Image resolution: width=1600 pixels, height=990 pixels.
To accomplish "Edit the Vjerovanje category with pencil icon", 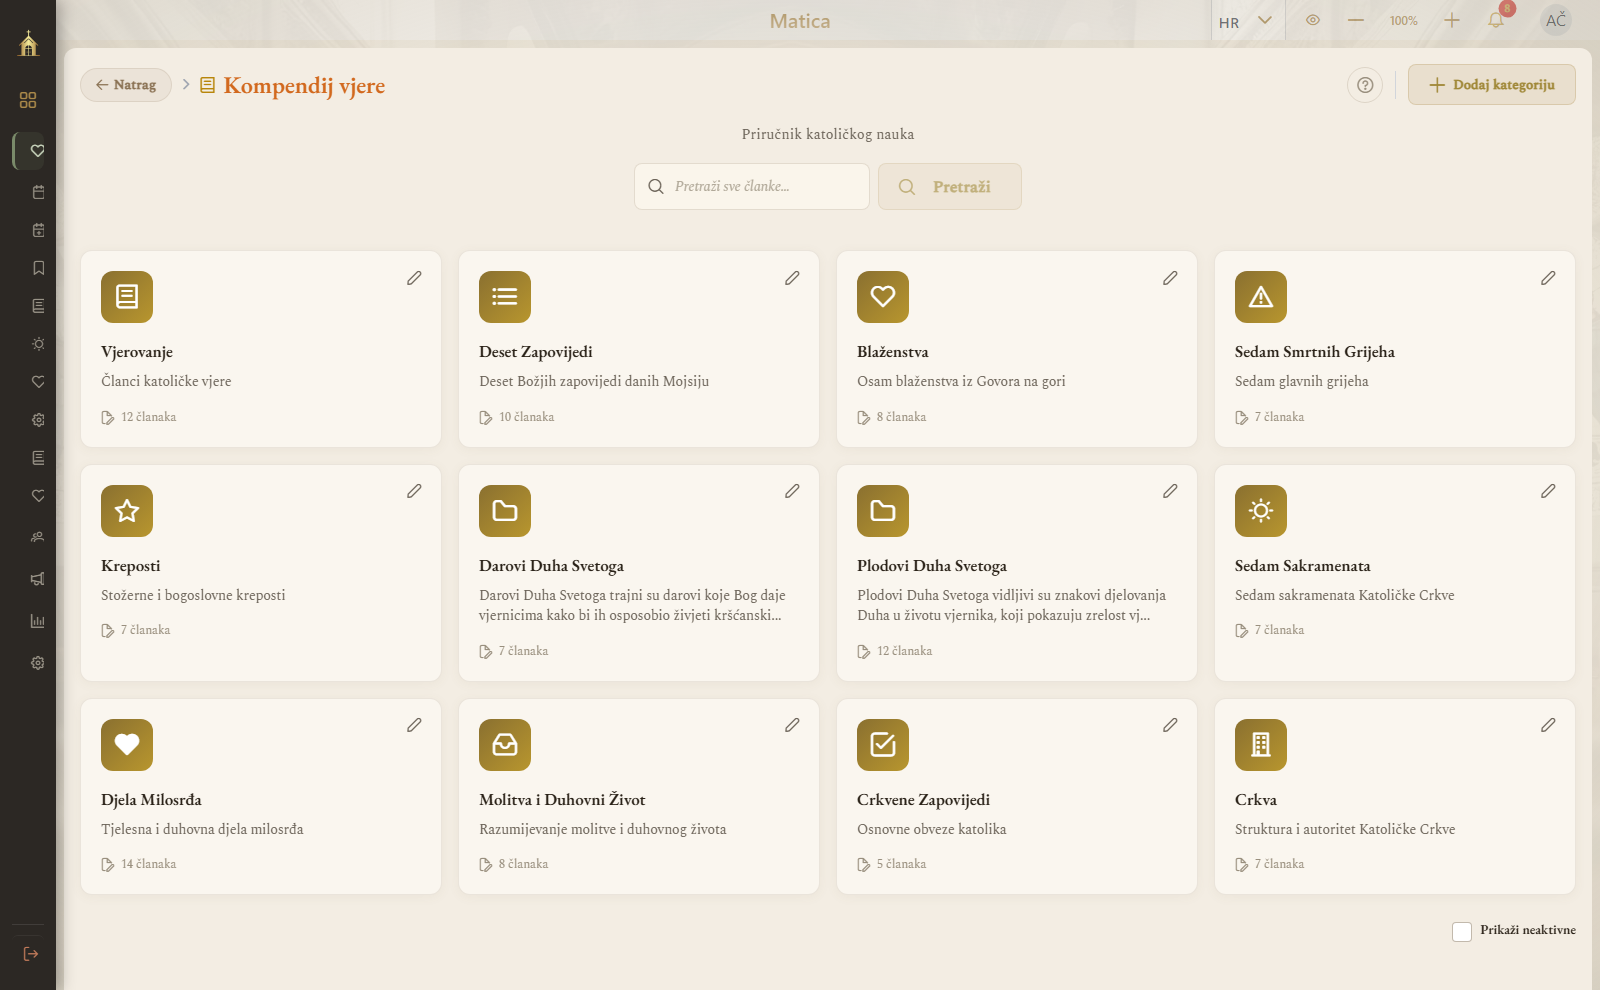I will (x=414, y=278).
